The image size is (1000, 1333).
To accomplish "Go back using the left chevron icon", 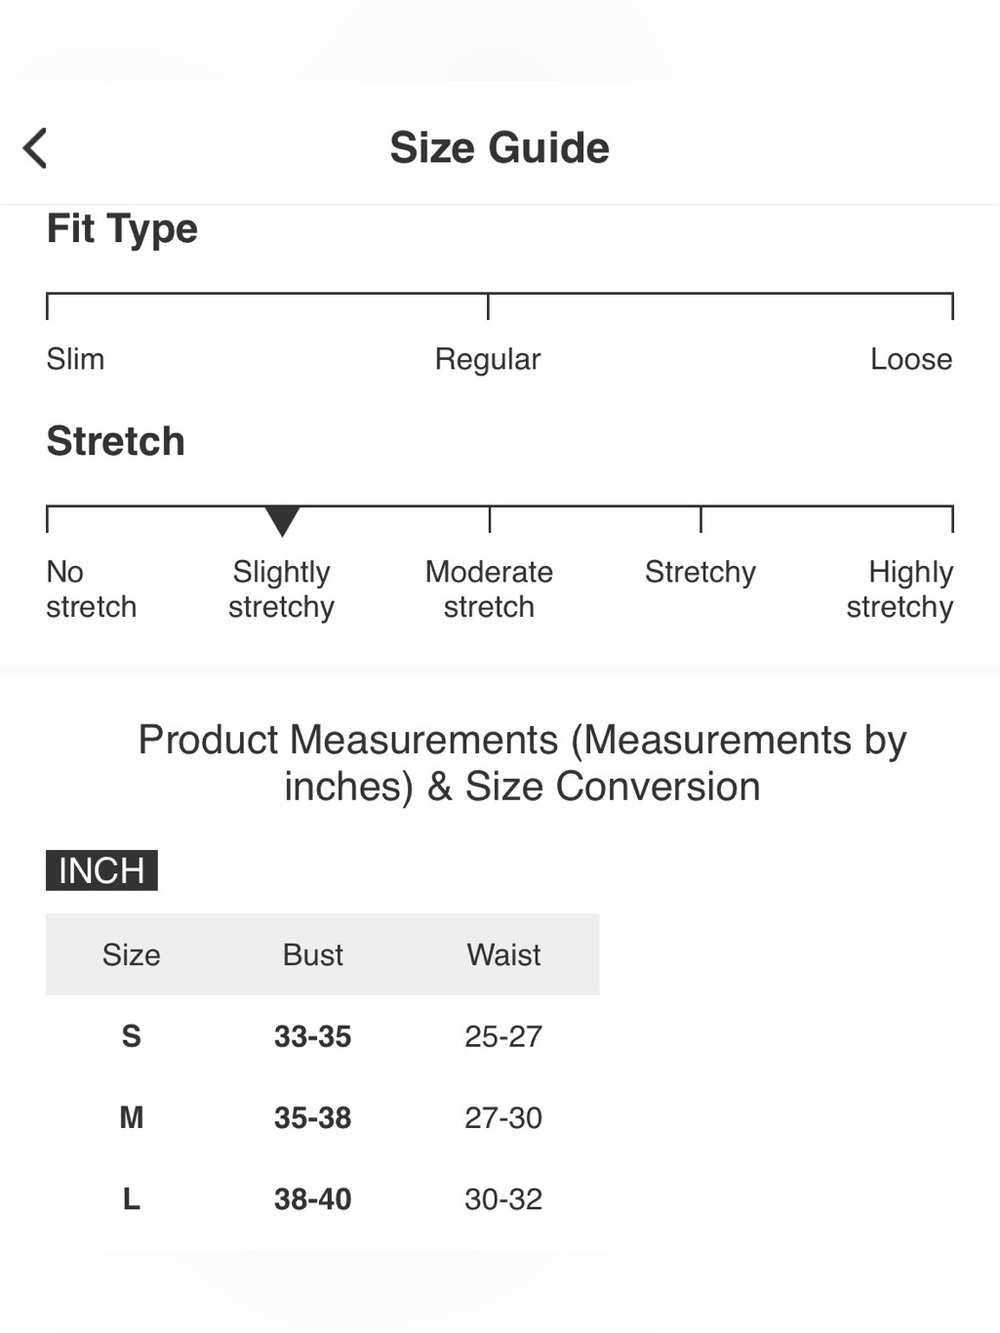I will click(35, 148).
